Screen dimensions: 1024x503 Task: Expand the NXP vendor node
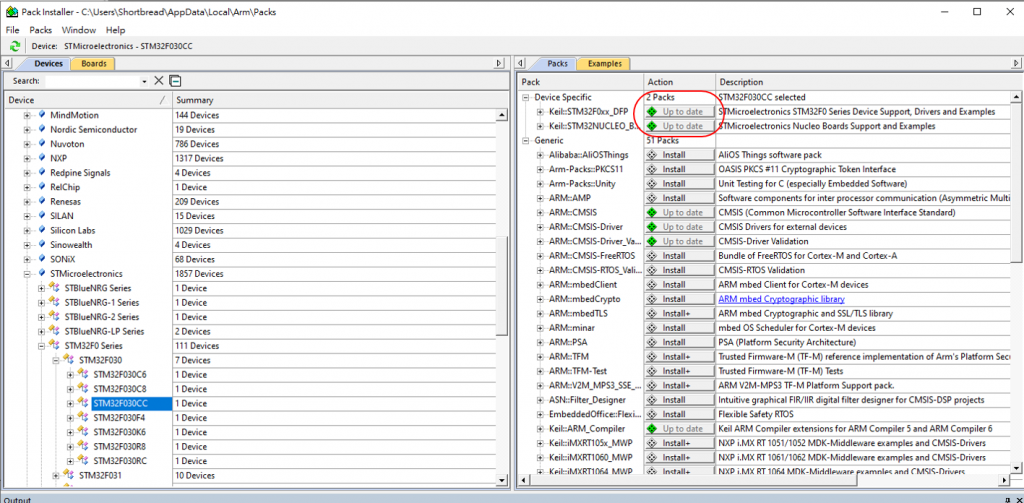27,159
